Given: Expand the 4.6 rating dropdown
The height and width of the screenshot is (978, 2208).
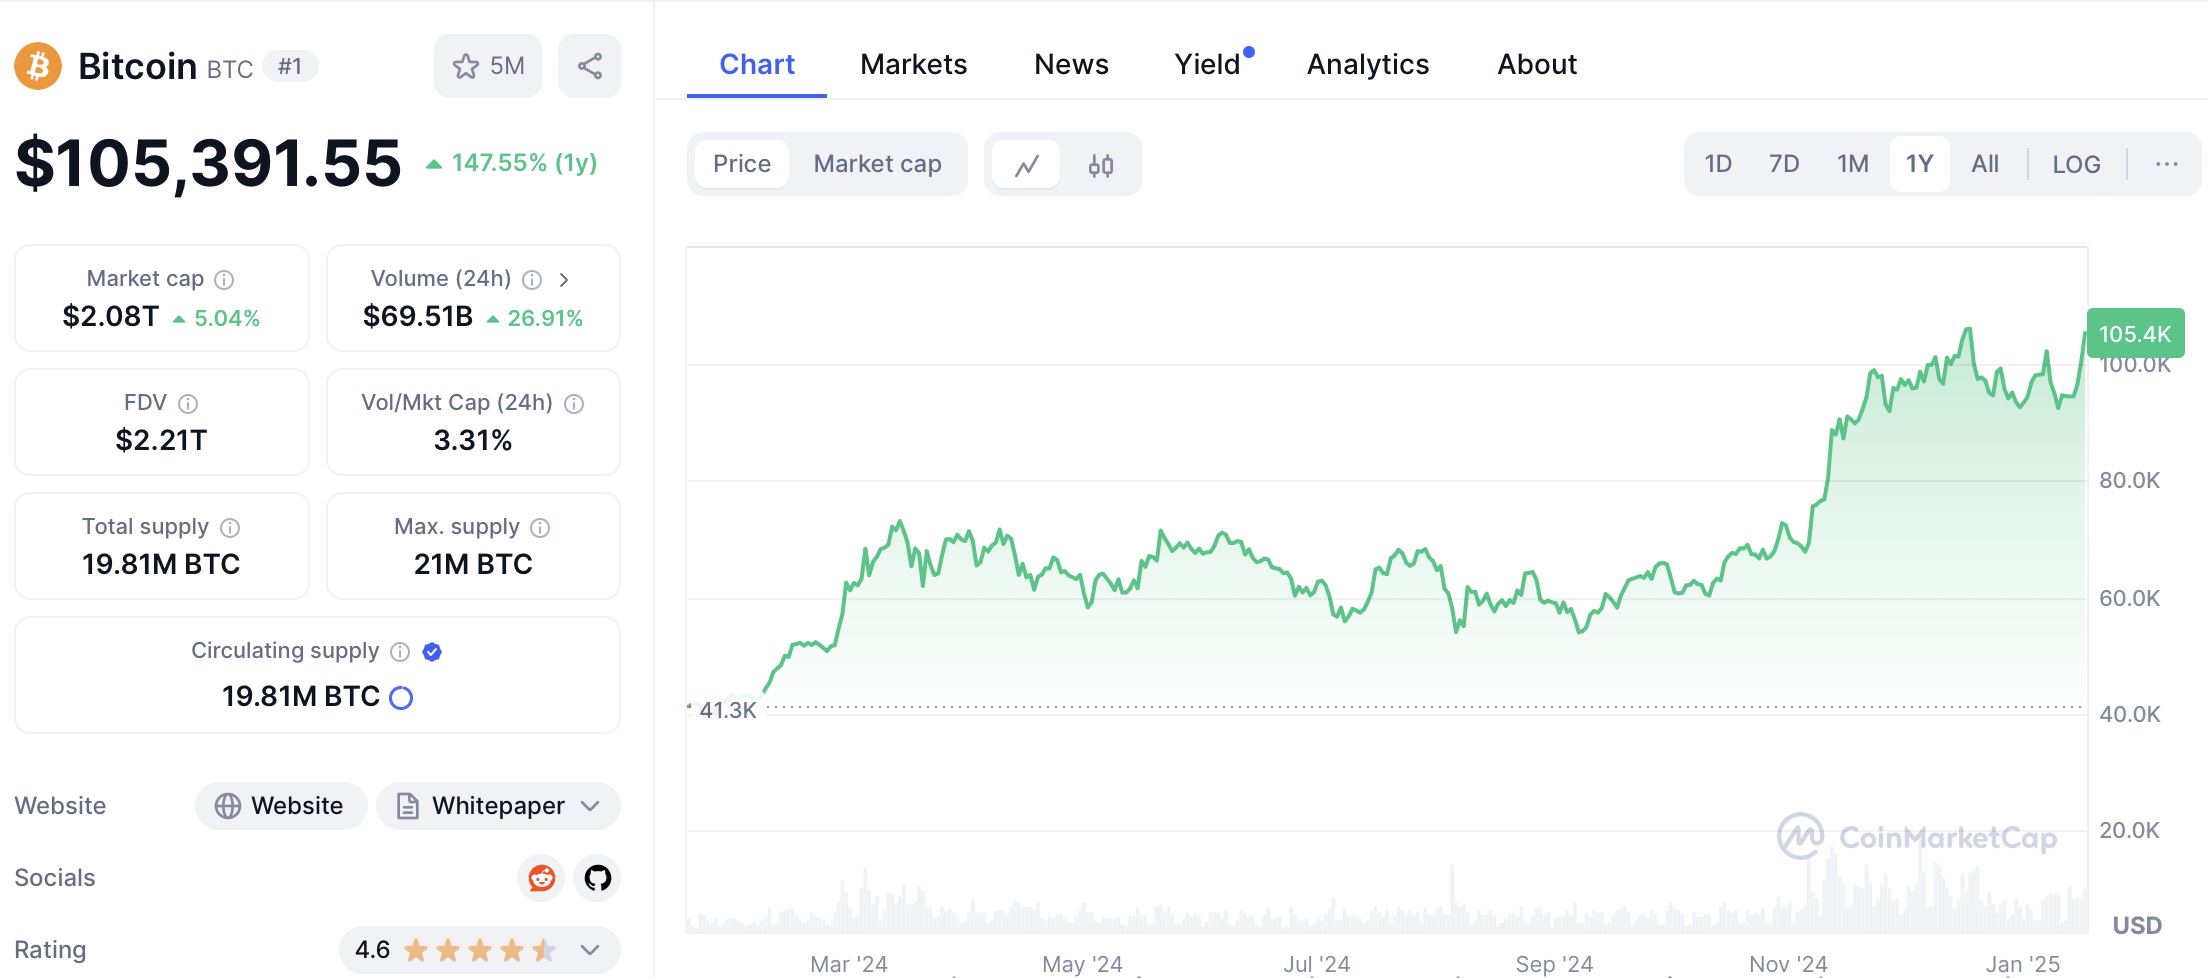Looking at the screenshot, I should [x=590, y=950].
